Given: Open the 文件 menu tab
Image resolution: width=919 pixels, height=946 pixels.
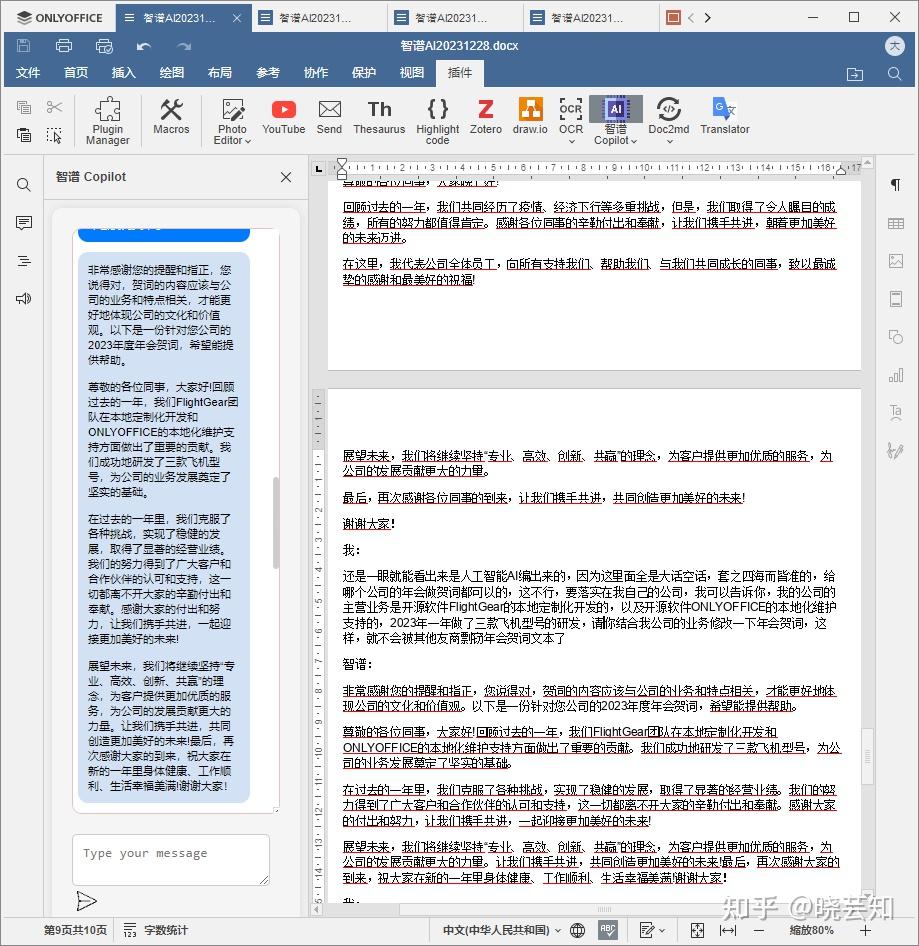Looking at the screenshot, I should pos(28,73).
